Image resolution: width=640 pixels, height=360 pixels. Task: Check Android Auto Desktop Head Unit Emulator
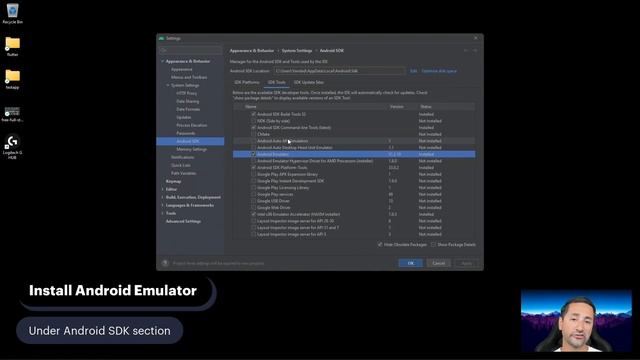pos(253,147)
